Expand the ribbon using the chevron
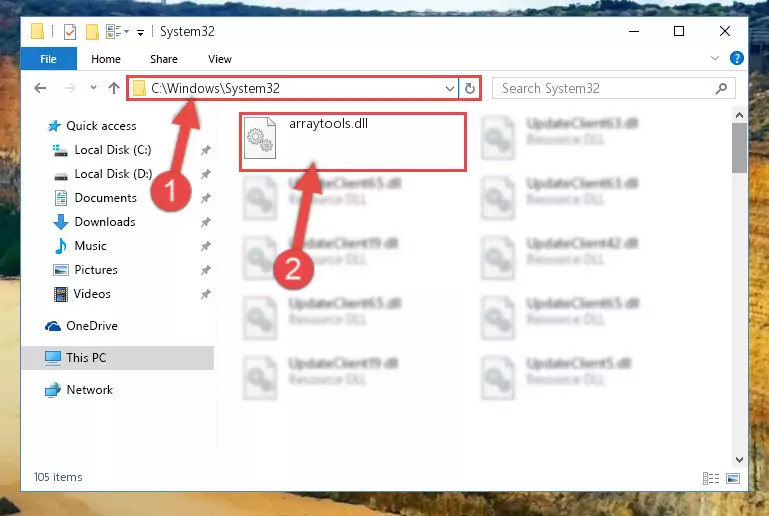The image size is (769, 516). pyautogui.click(x=715, y=58)
